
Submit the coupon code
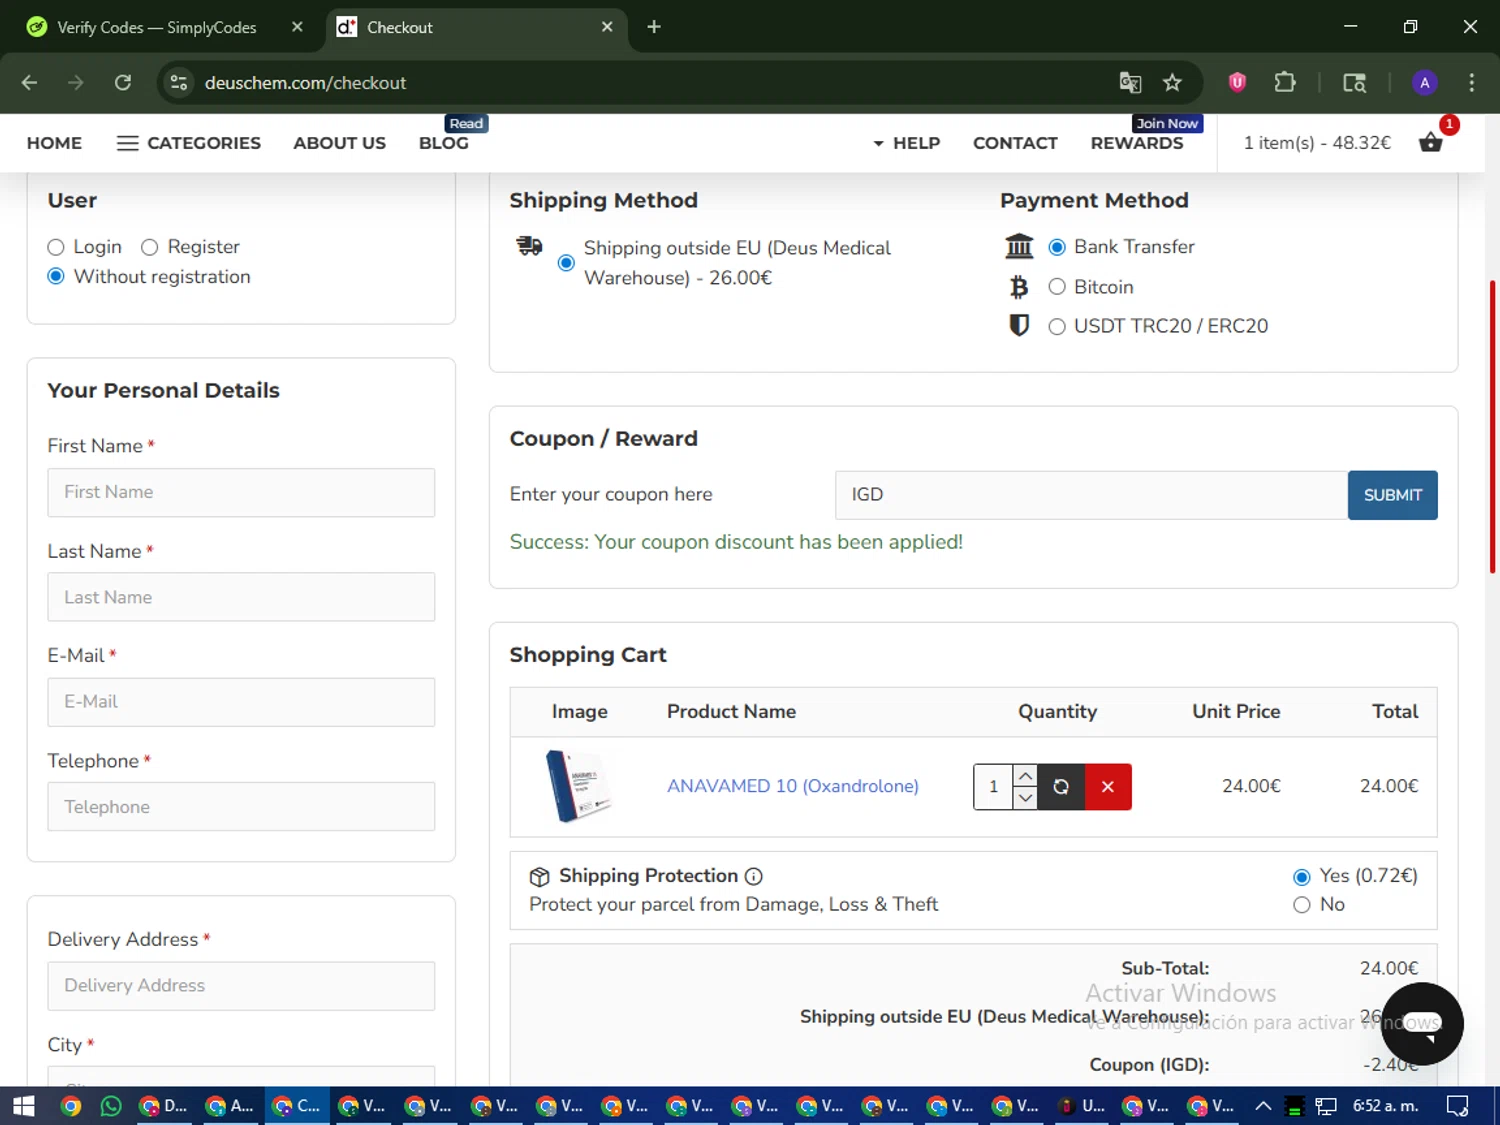click(1392, 495)
